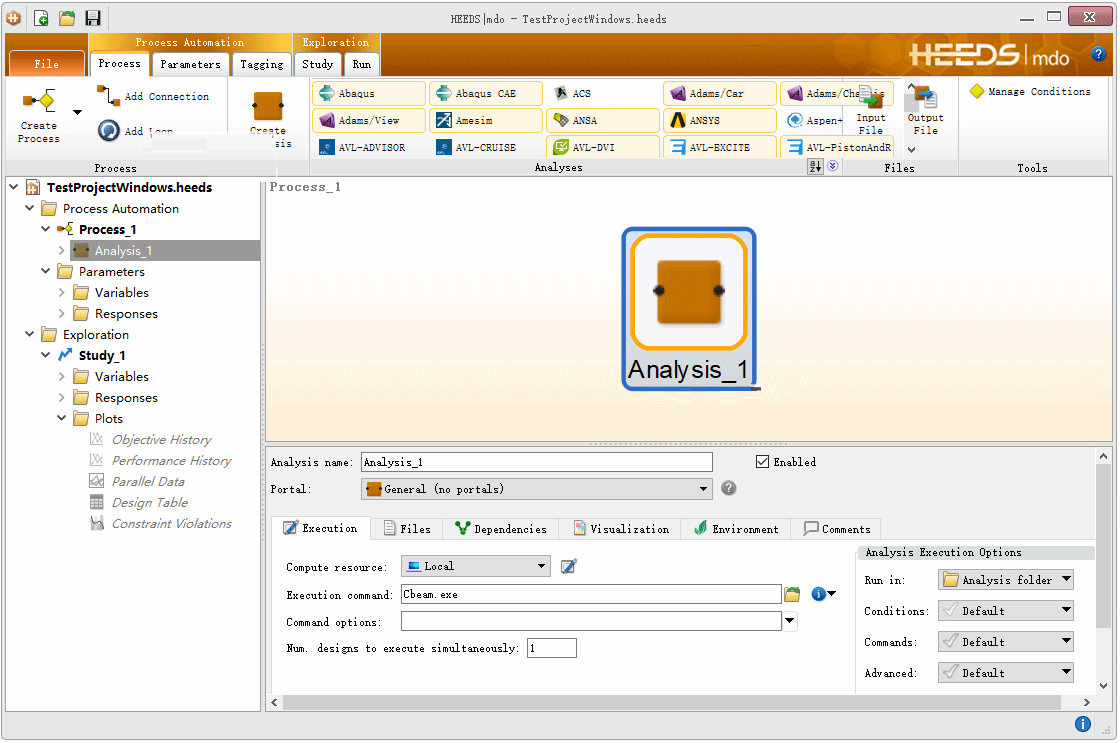Select the ACS analysis portal

(603, 94)
